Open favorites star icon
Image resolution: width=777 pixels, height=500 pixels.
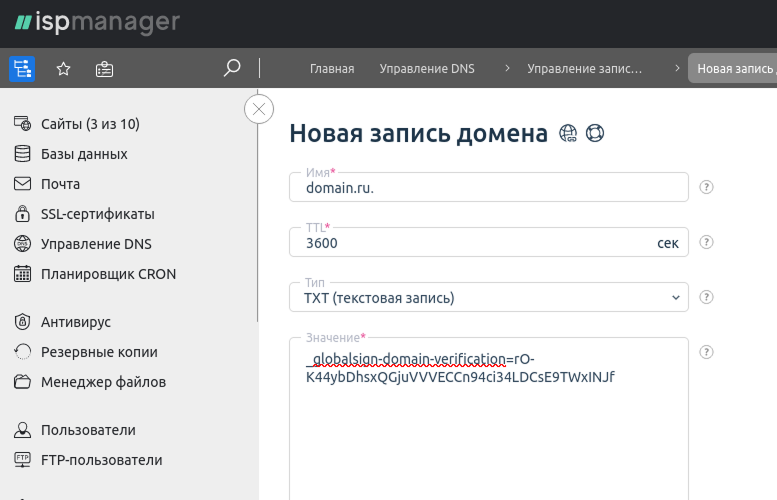tap(63, 68)
